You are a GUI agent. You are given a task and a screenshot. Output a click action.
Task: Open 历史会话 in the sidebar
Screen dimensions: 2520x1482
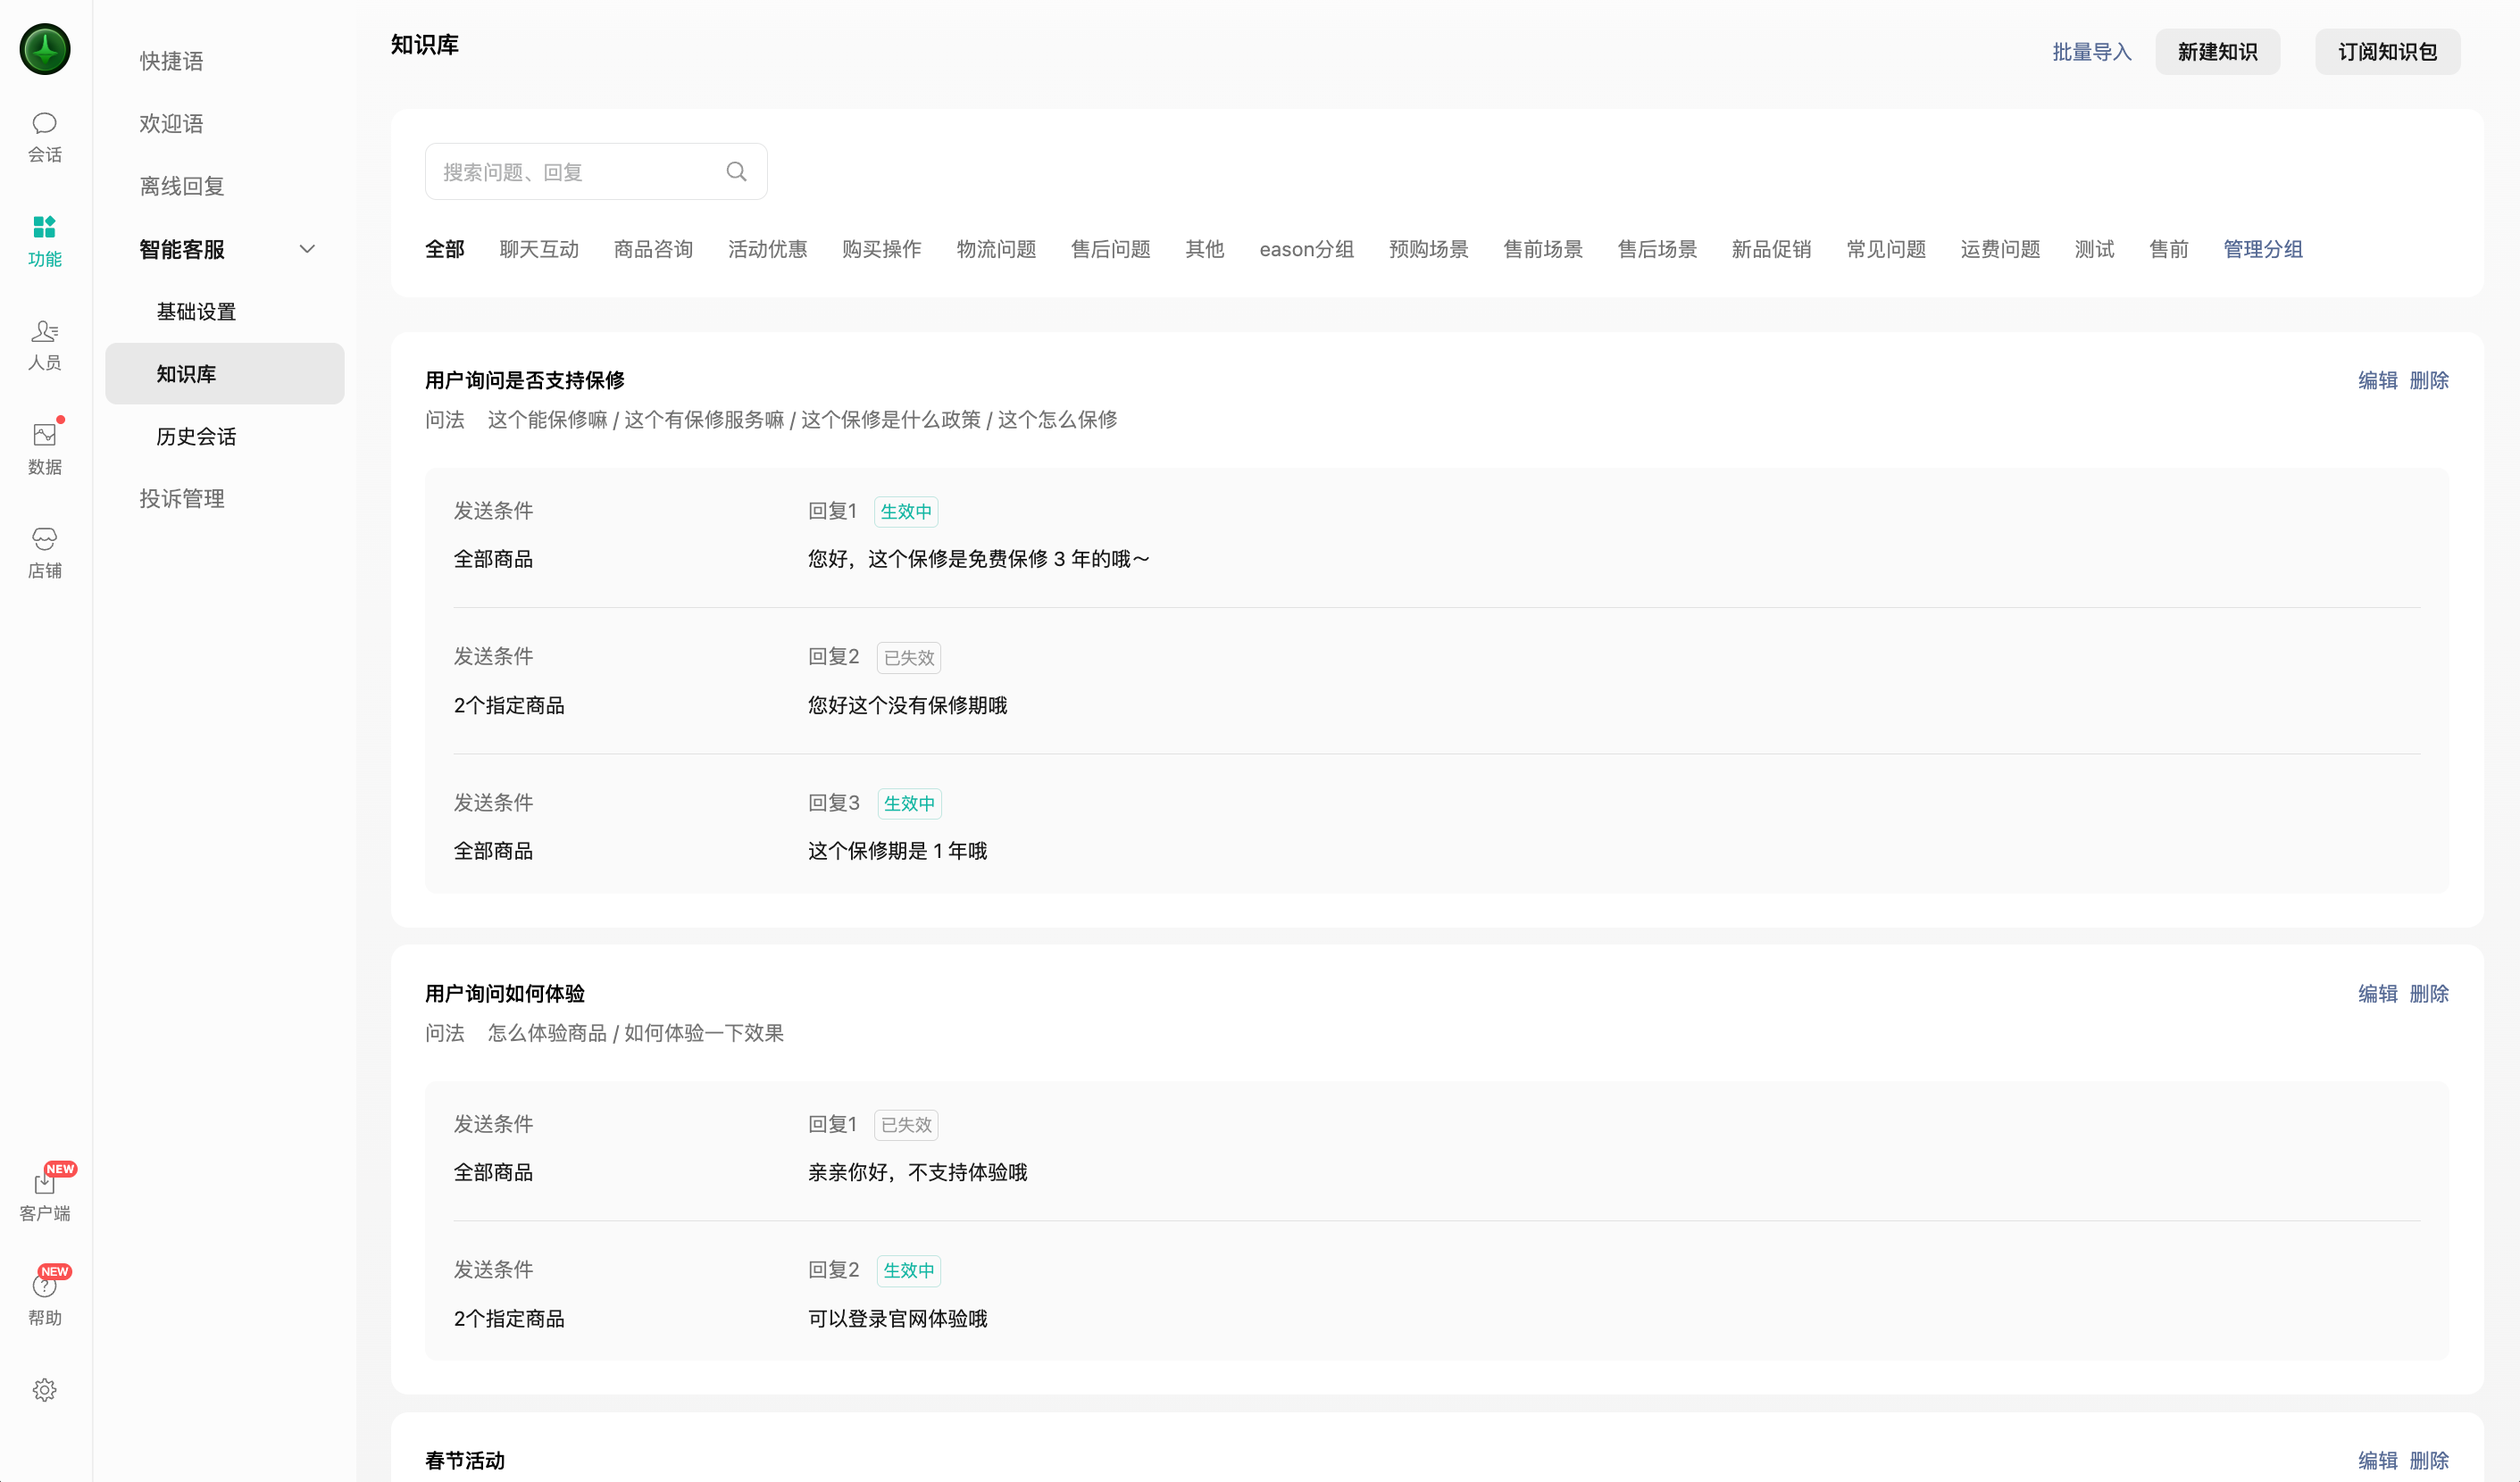click(196, 436)
